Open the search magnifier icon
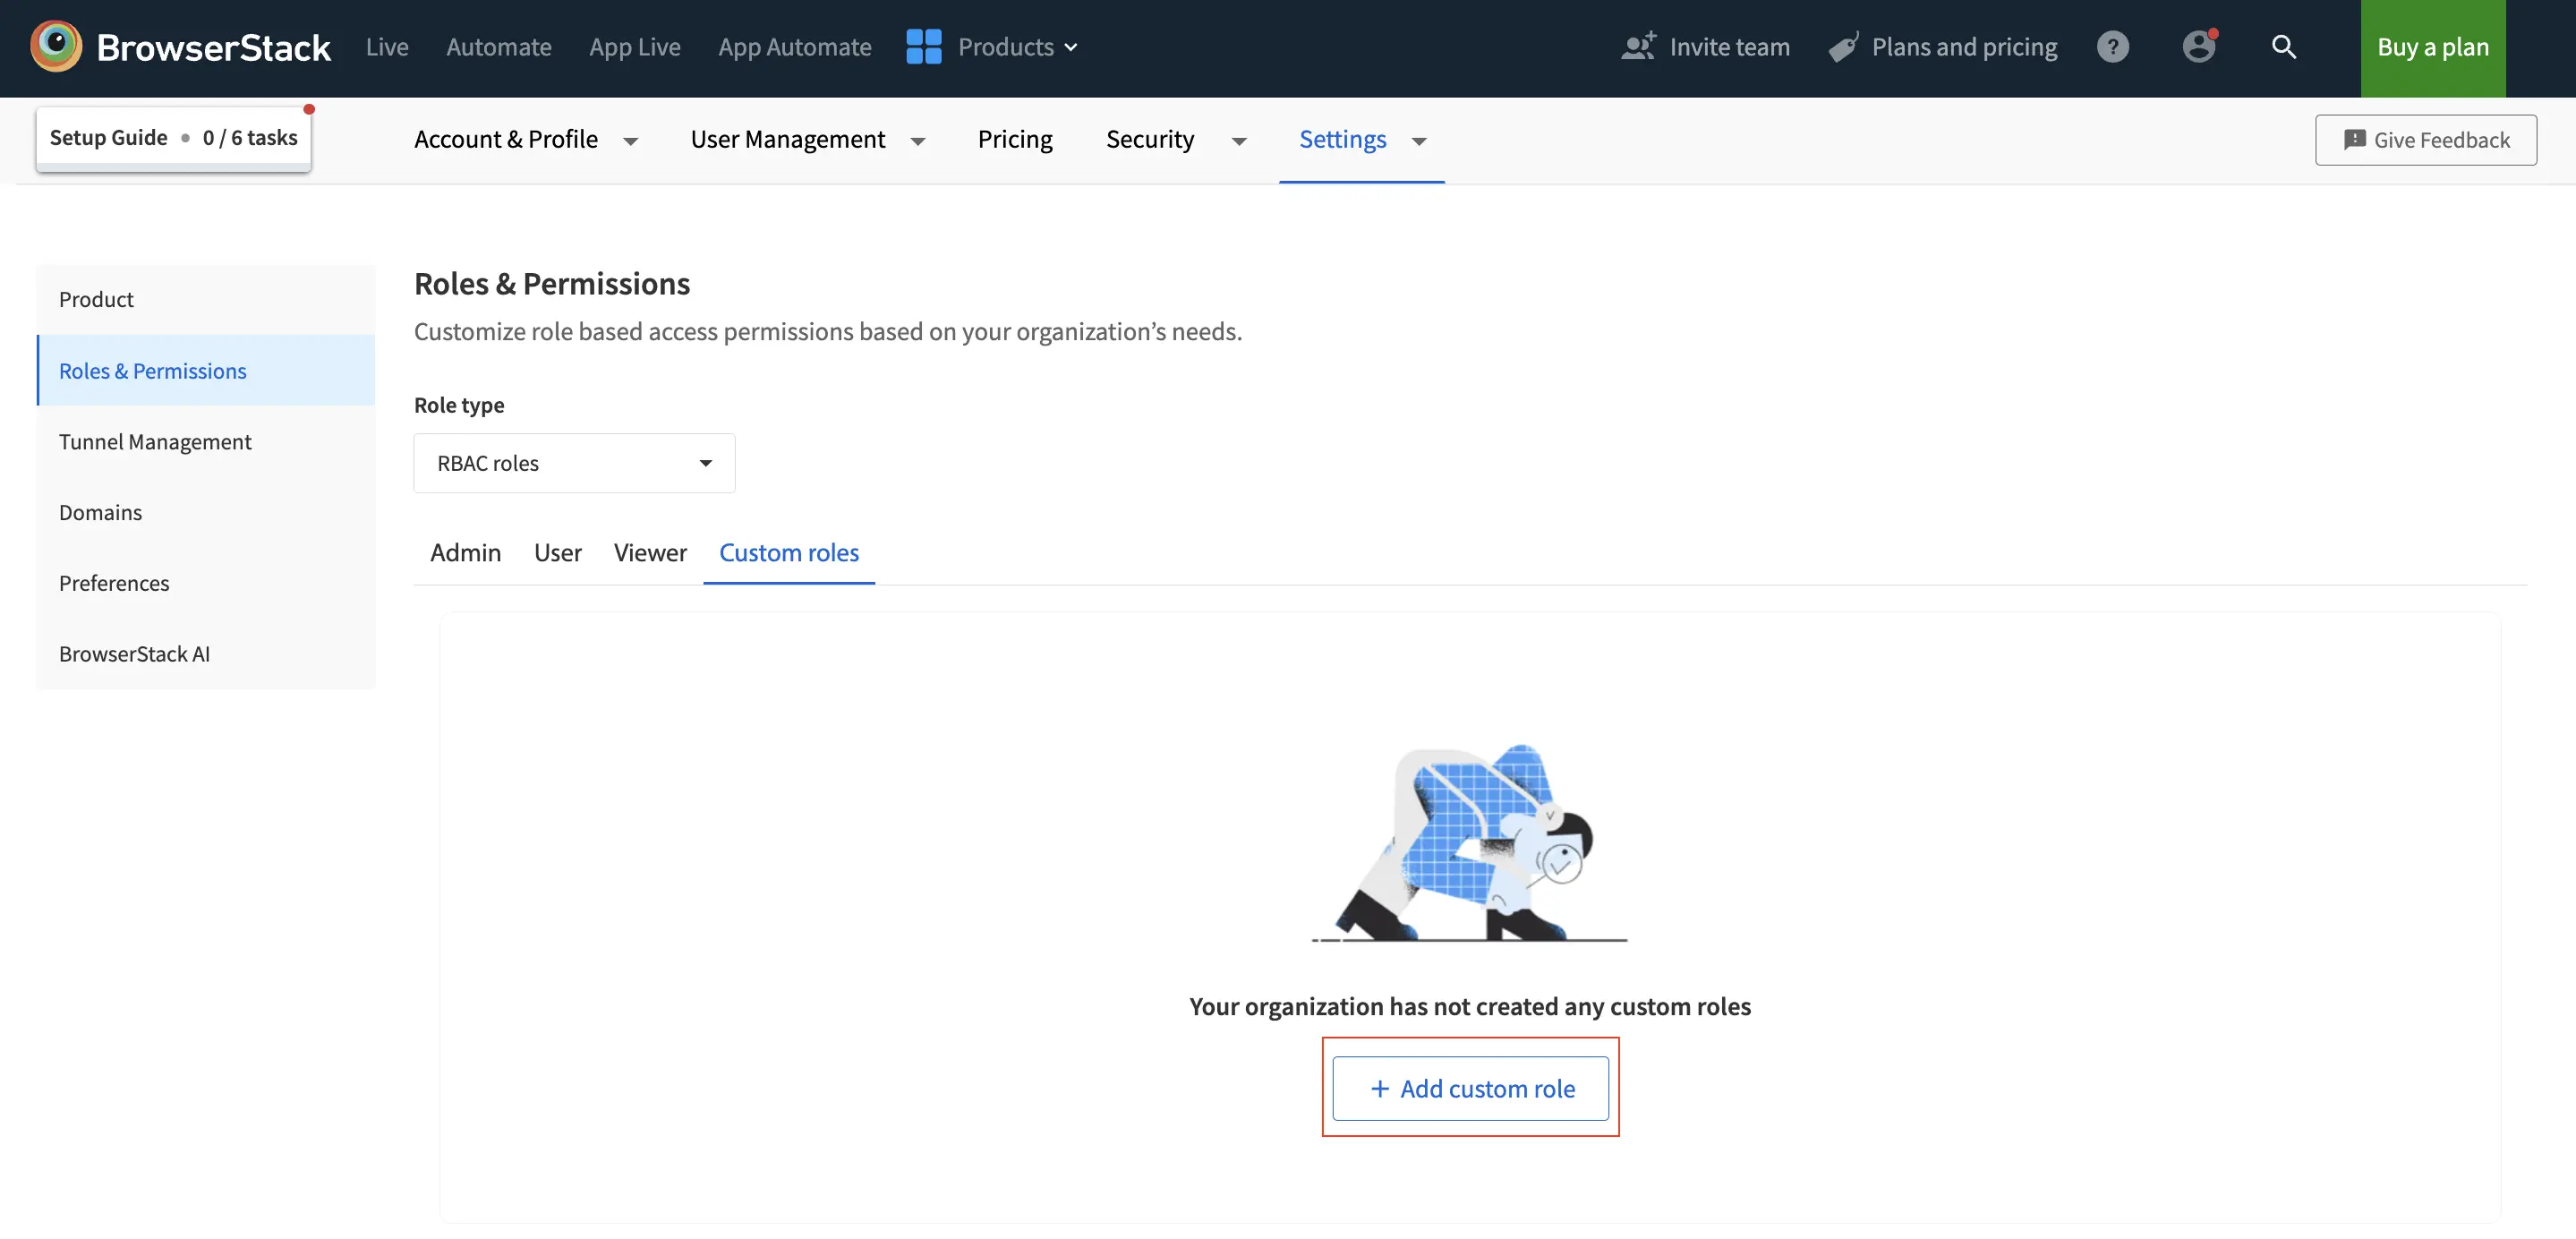The image size is (2576, 1239). point(2285,46)
